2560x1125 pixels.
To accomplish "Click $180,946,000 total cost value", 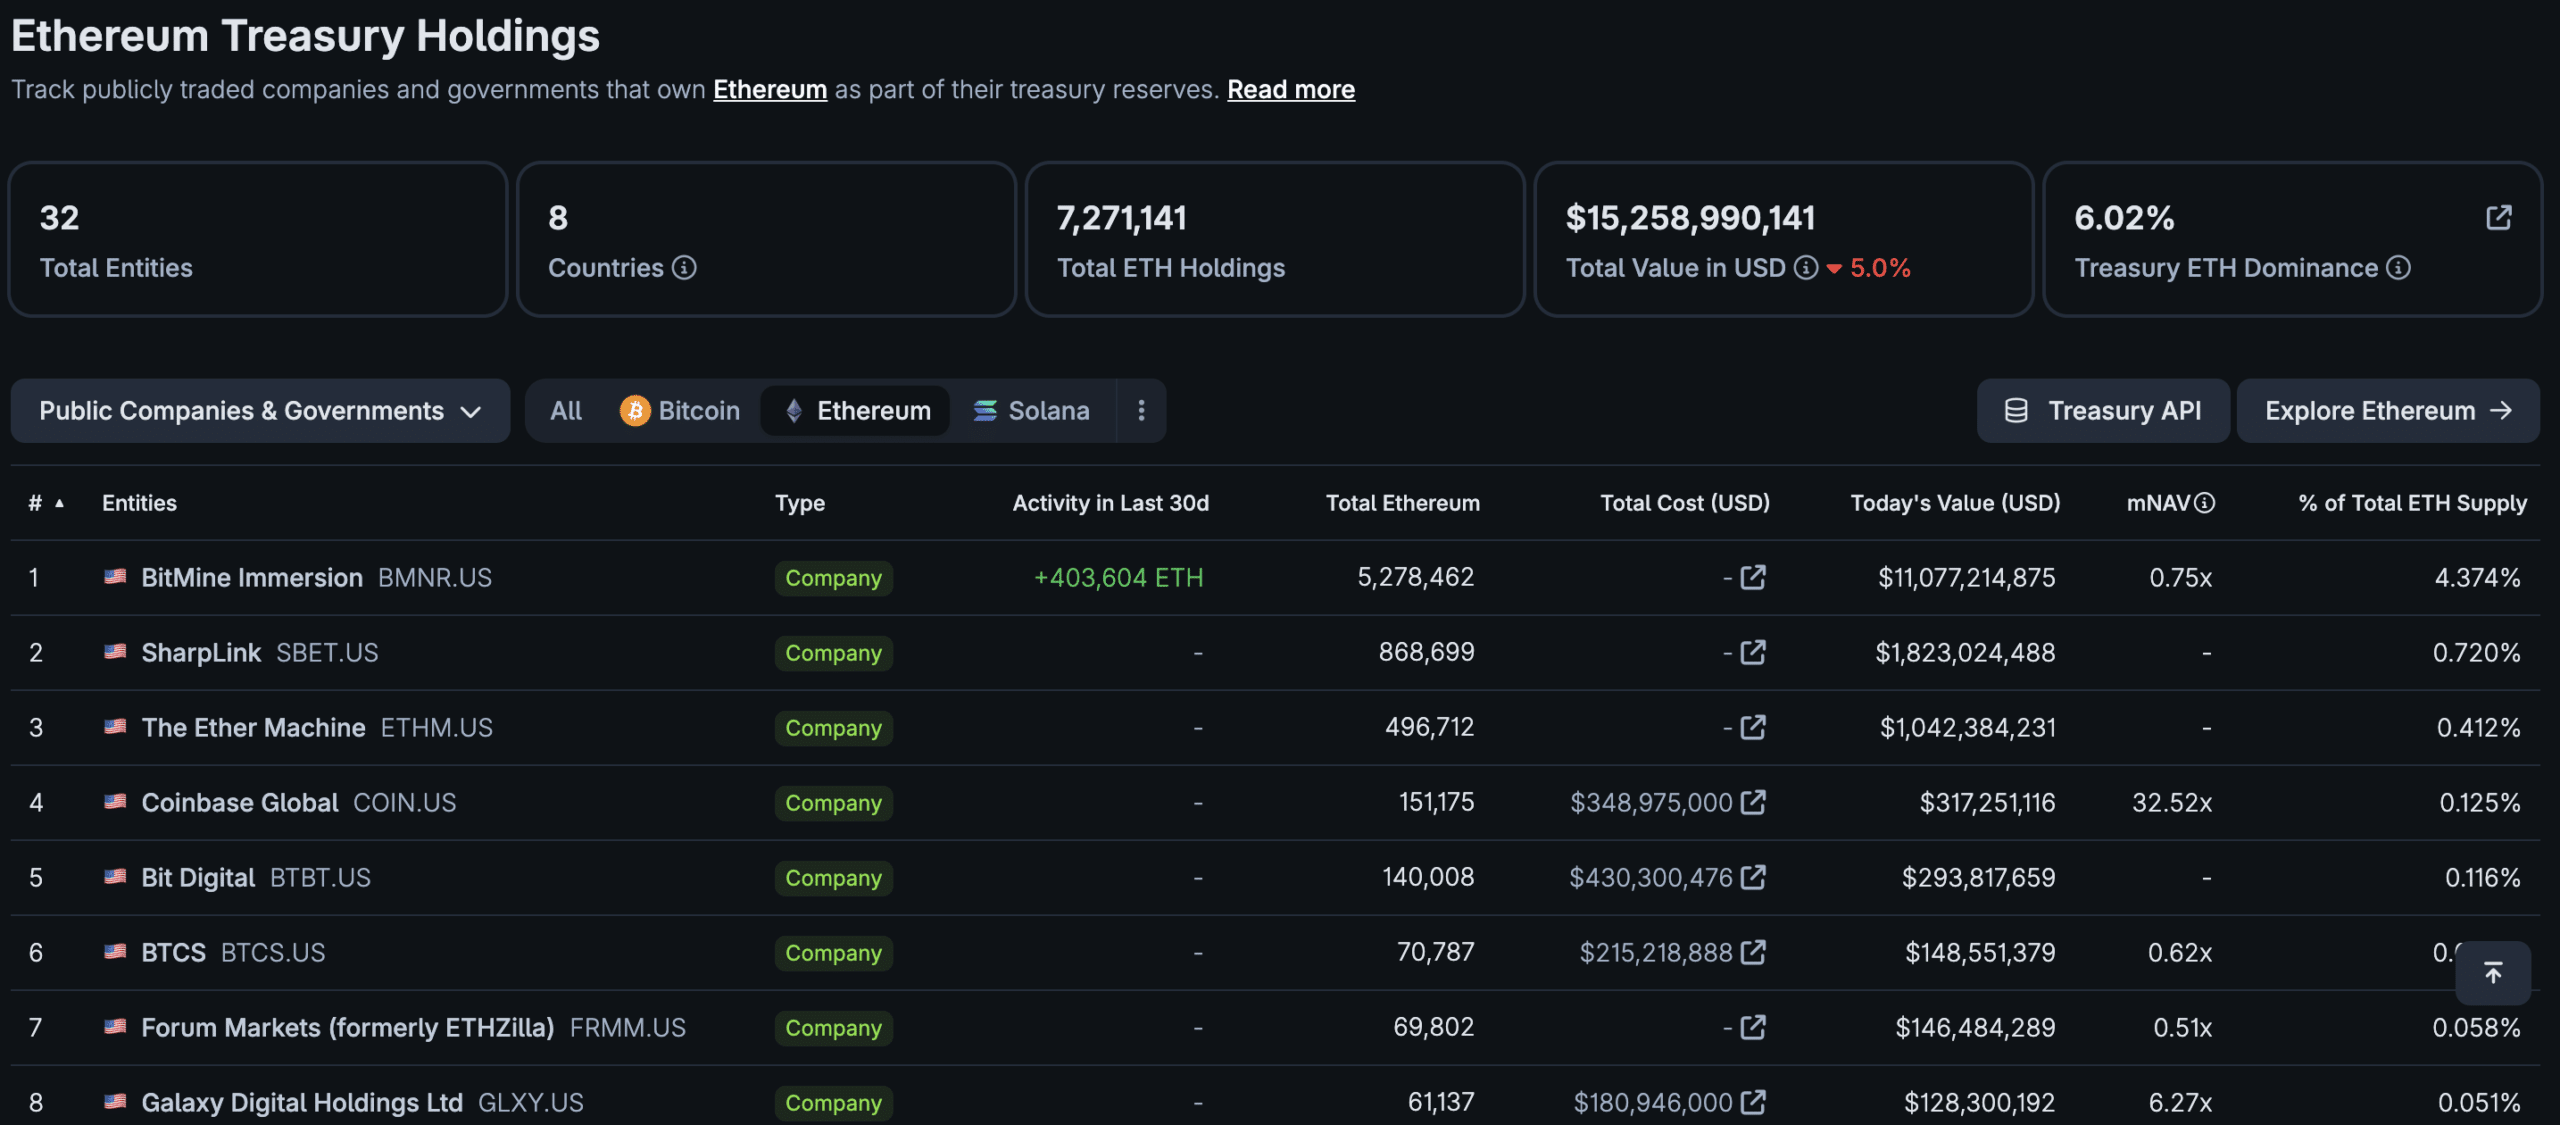I will 1653,1102.
